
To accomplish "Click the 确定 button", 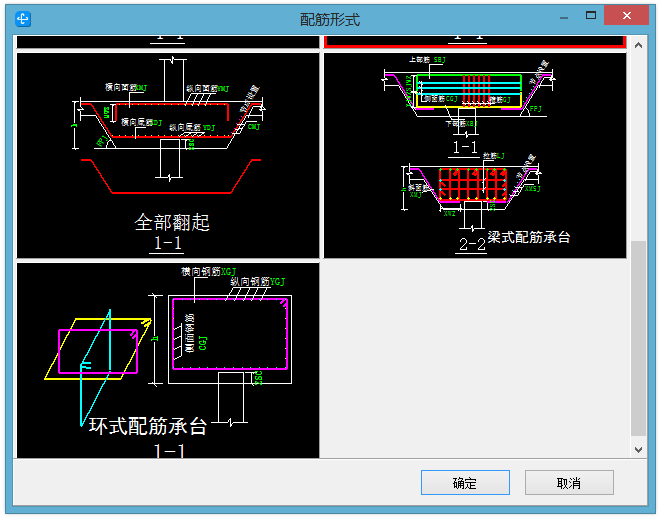I will (x=465, y=483).
